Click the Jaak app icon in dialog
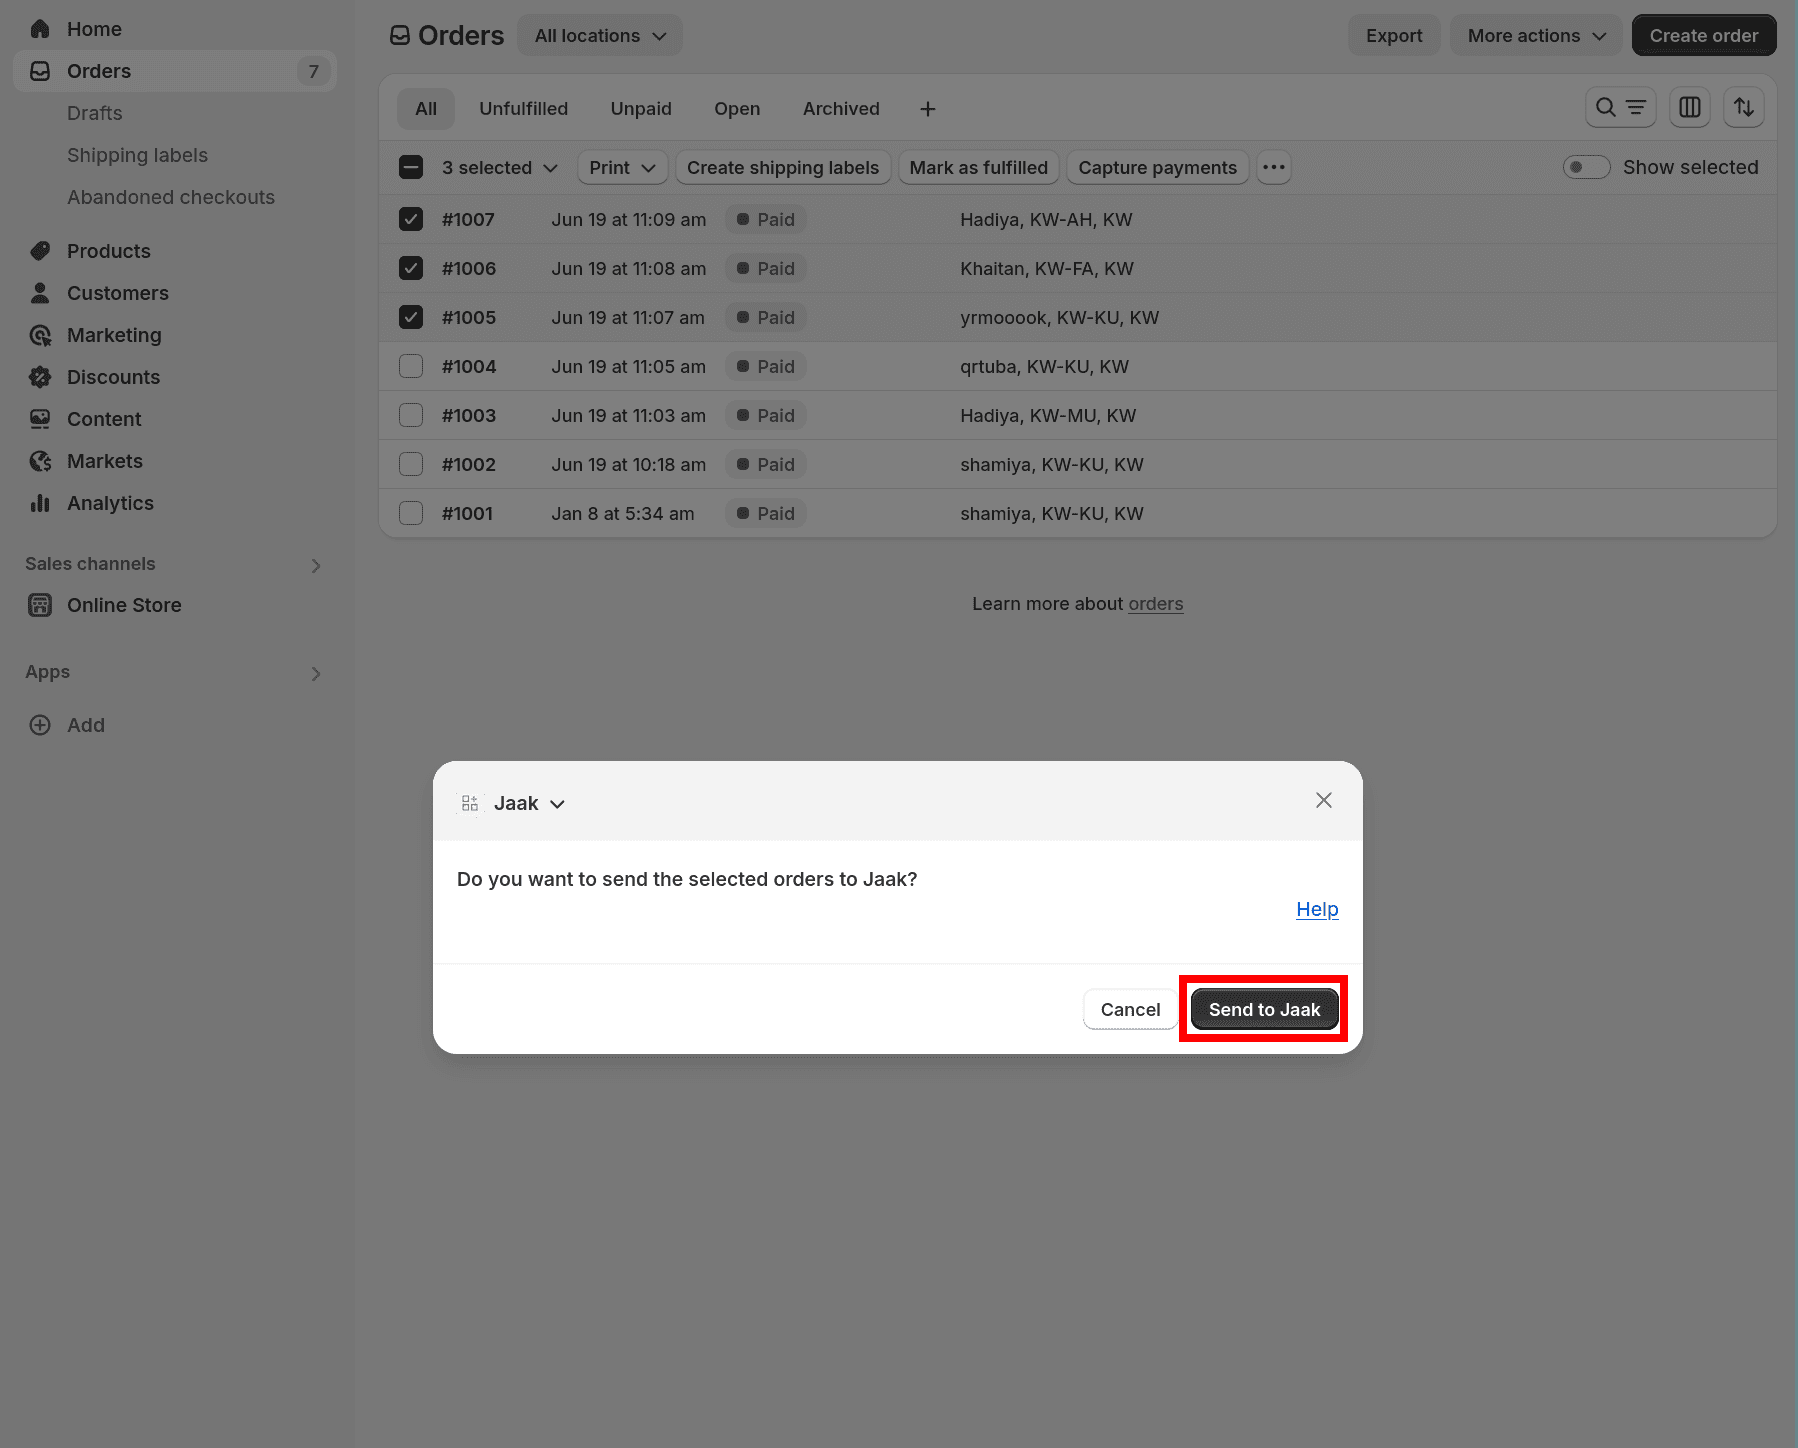 [470, 803]
